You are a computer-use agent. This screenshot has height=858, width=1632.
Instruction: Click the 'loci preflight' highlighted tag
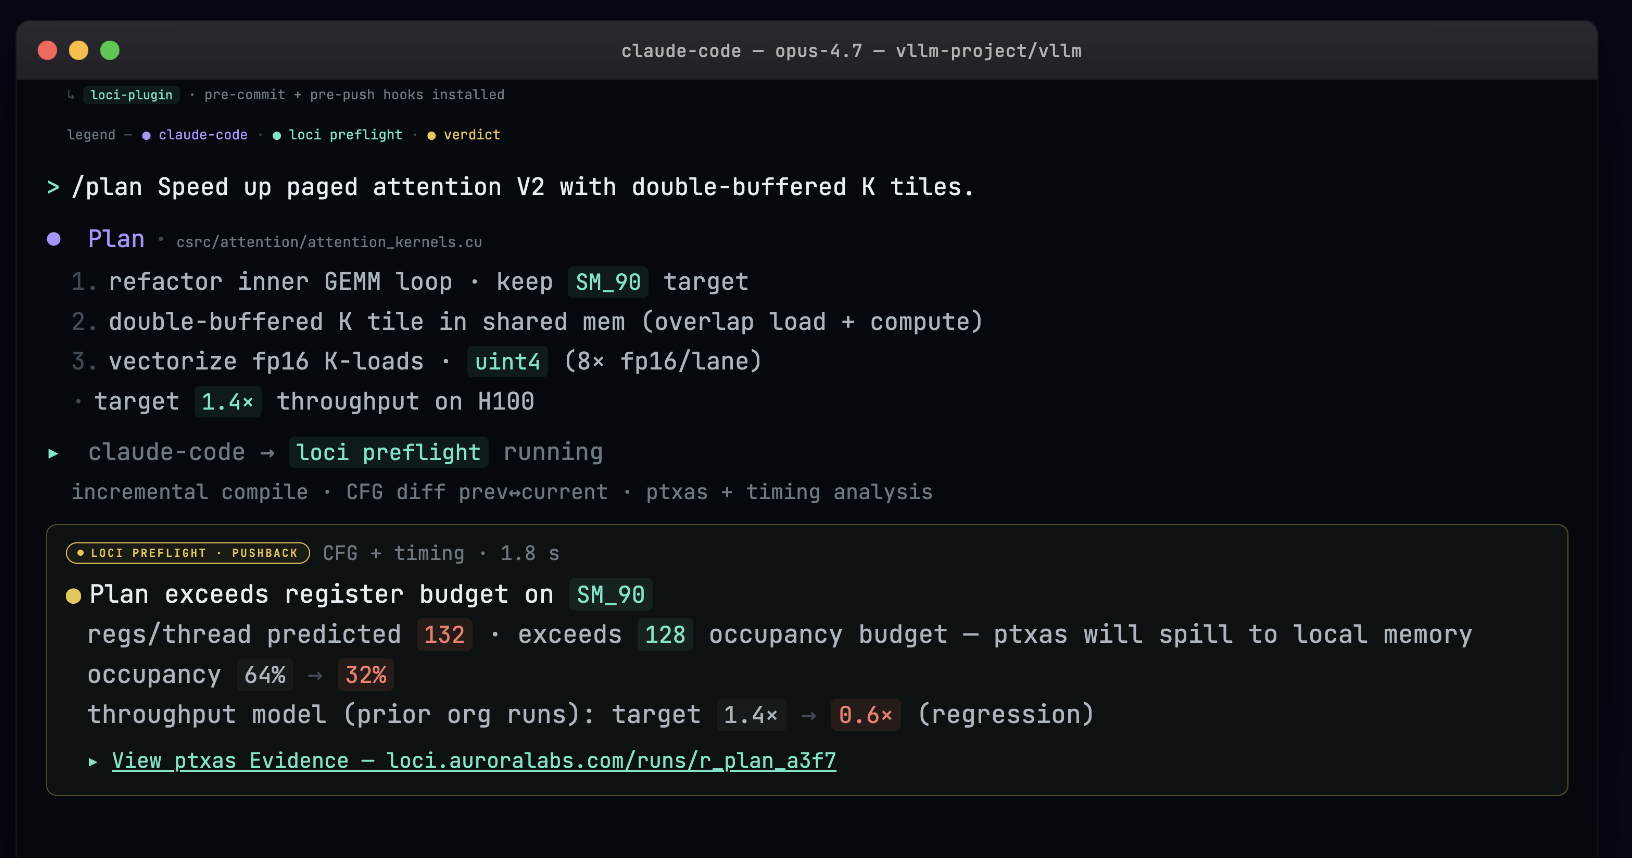coord(389,453)
